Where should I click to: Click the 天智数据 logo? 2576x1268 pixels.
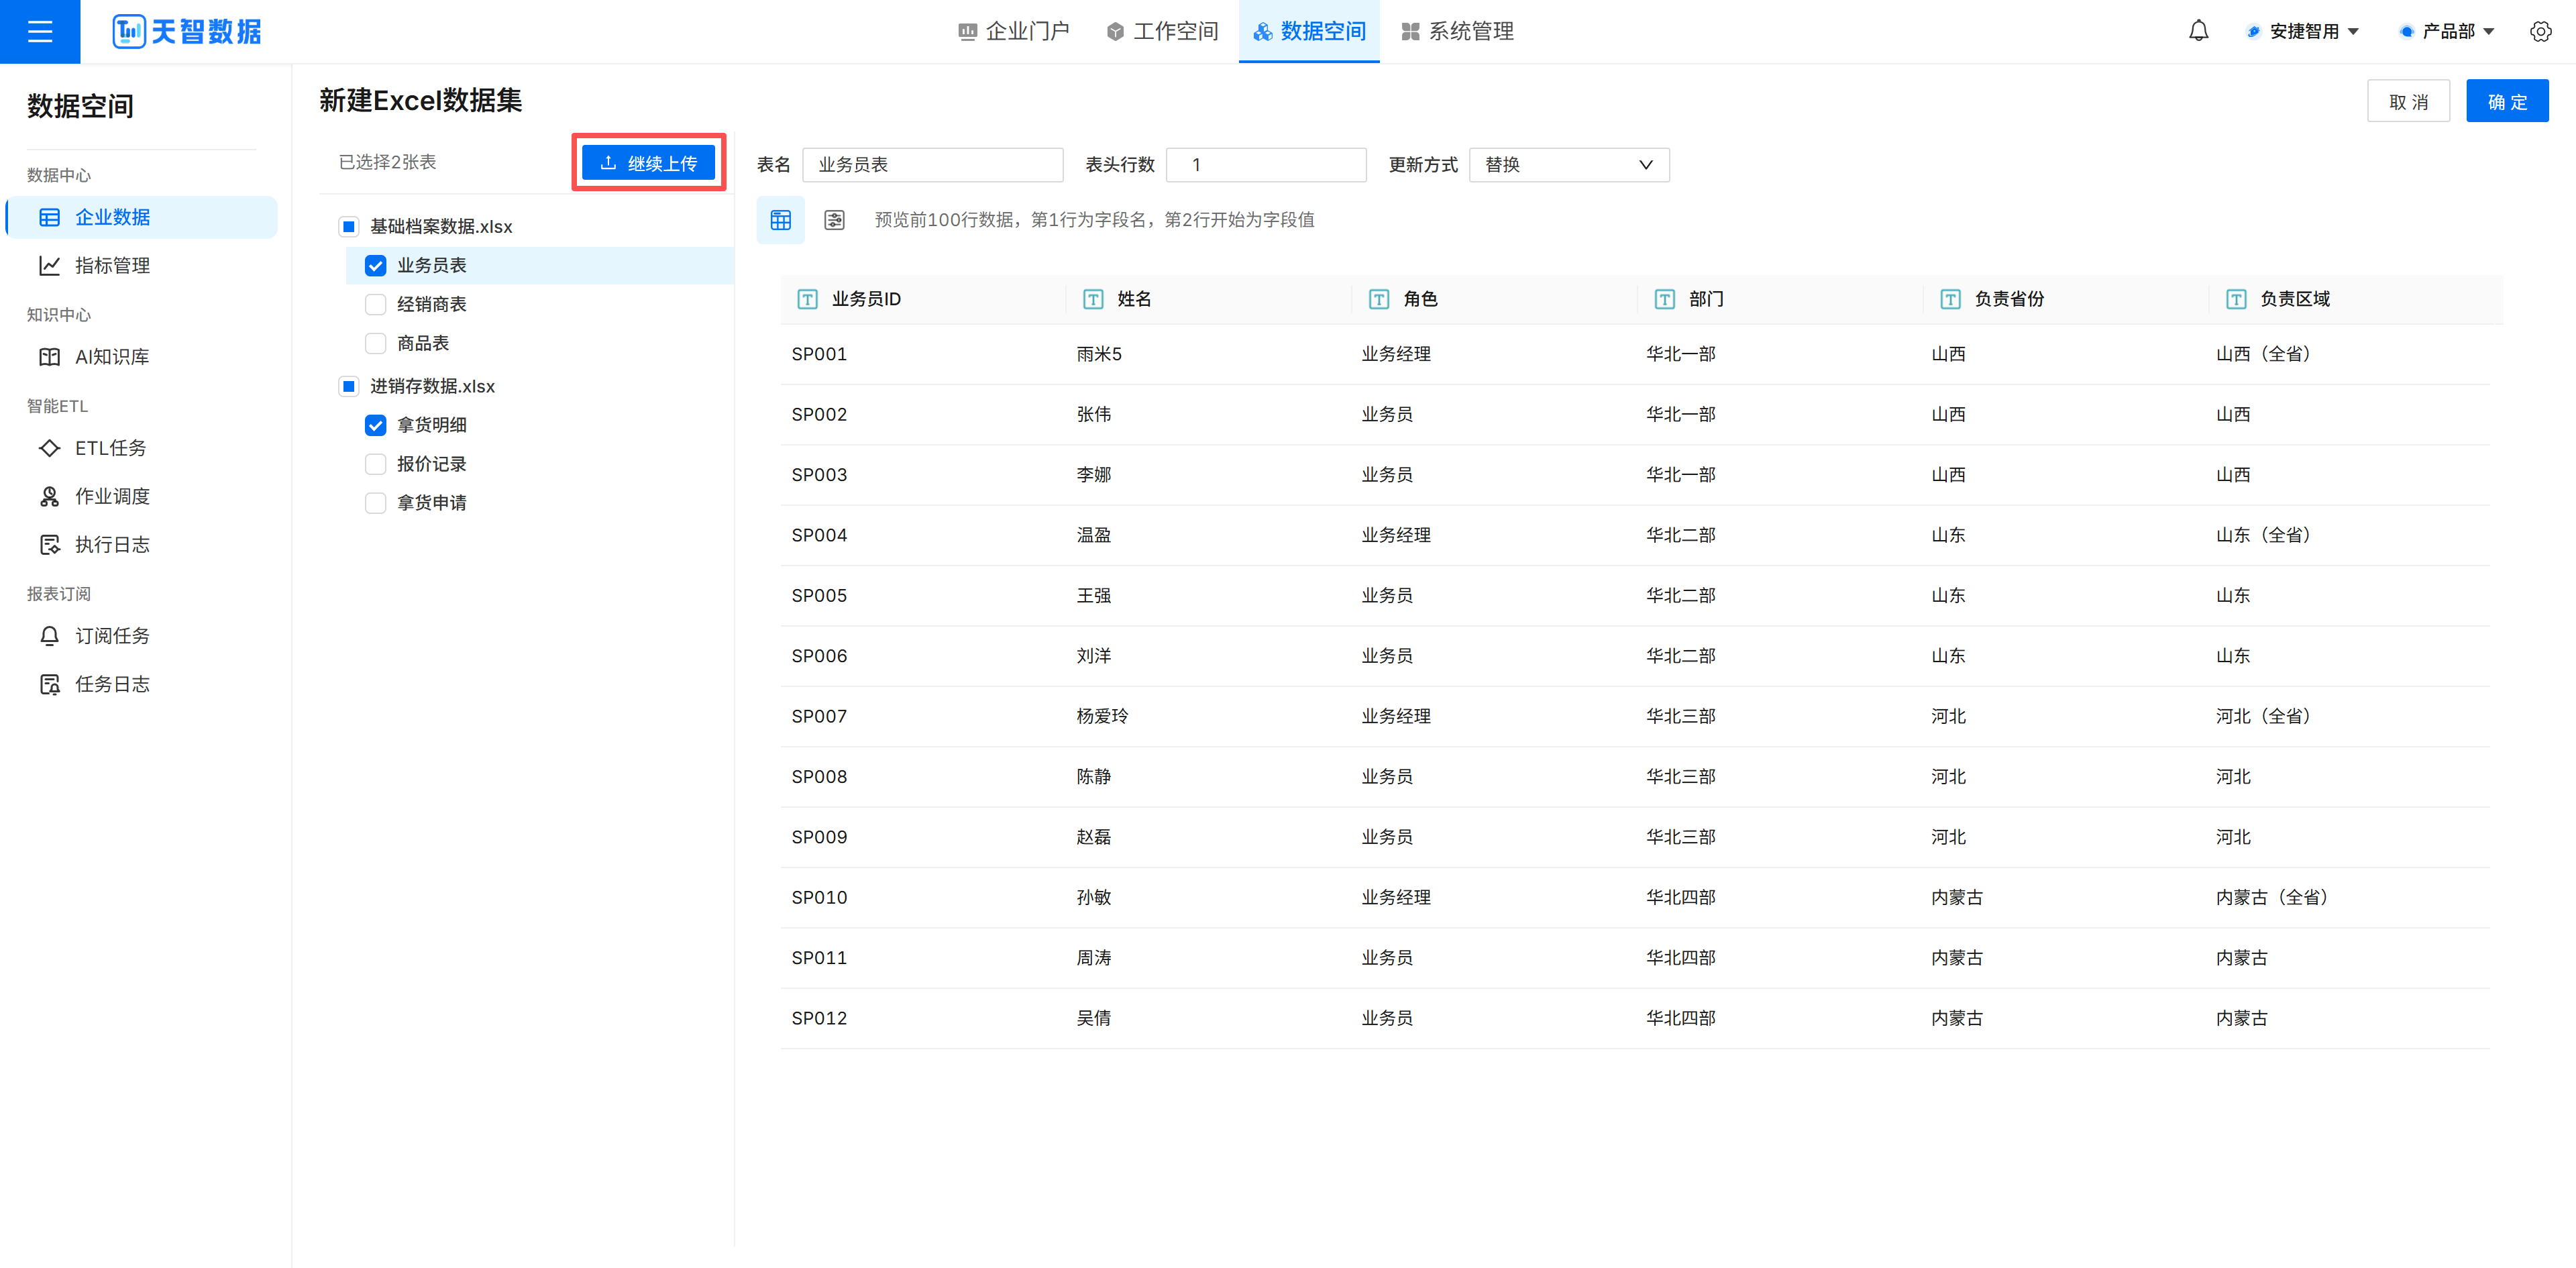[187, 32]
